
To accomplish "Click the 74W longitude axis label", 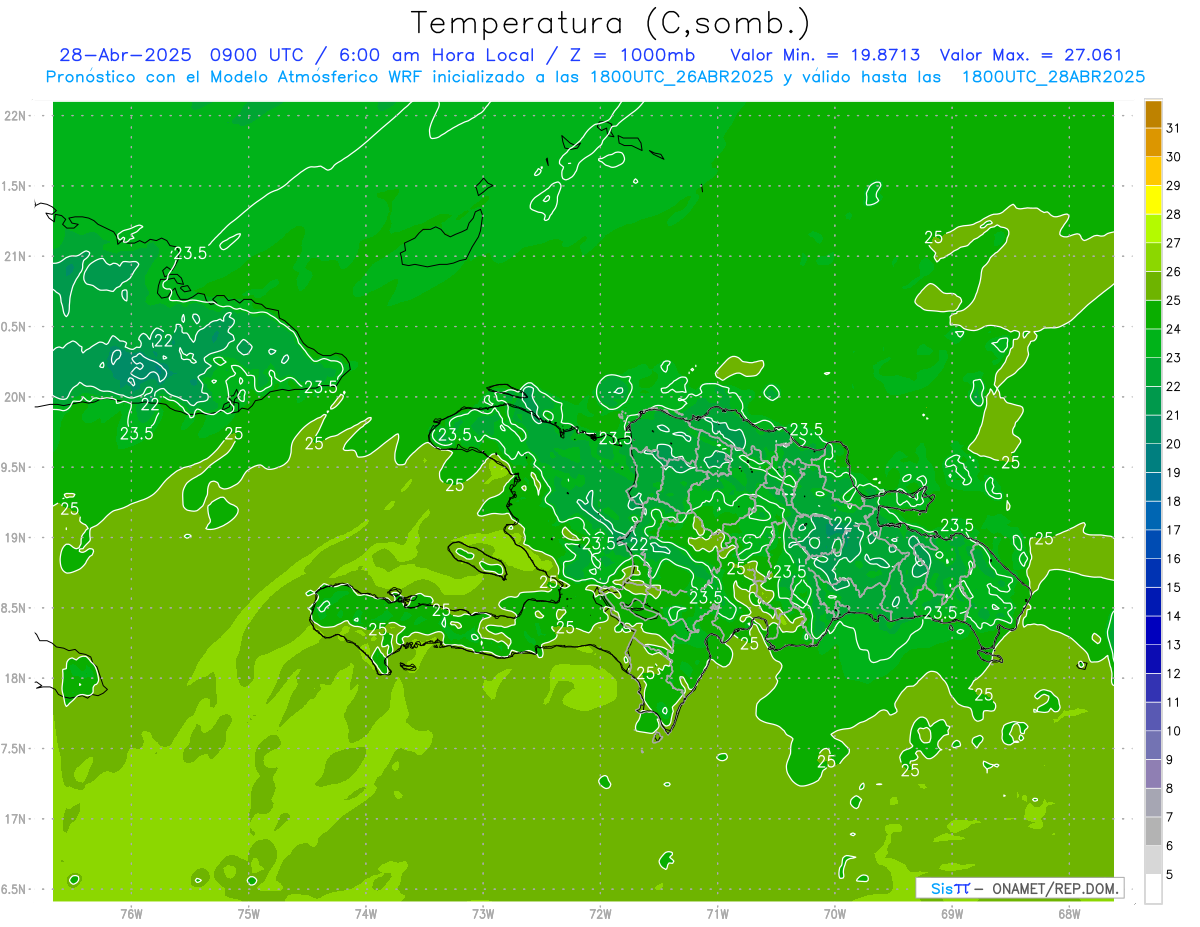I will [x=366, y=913].
